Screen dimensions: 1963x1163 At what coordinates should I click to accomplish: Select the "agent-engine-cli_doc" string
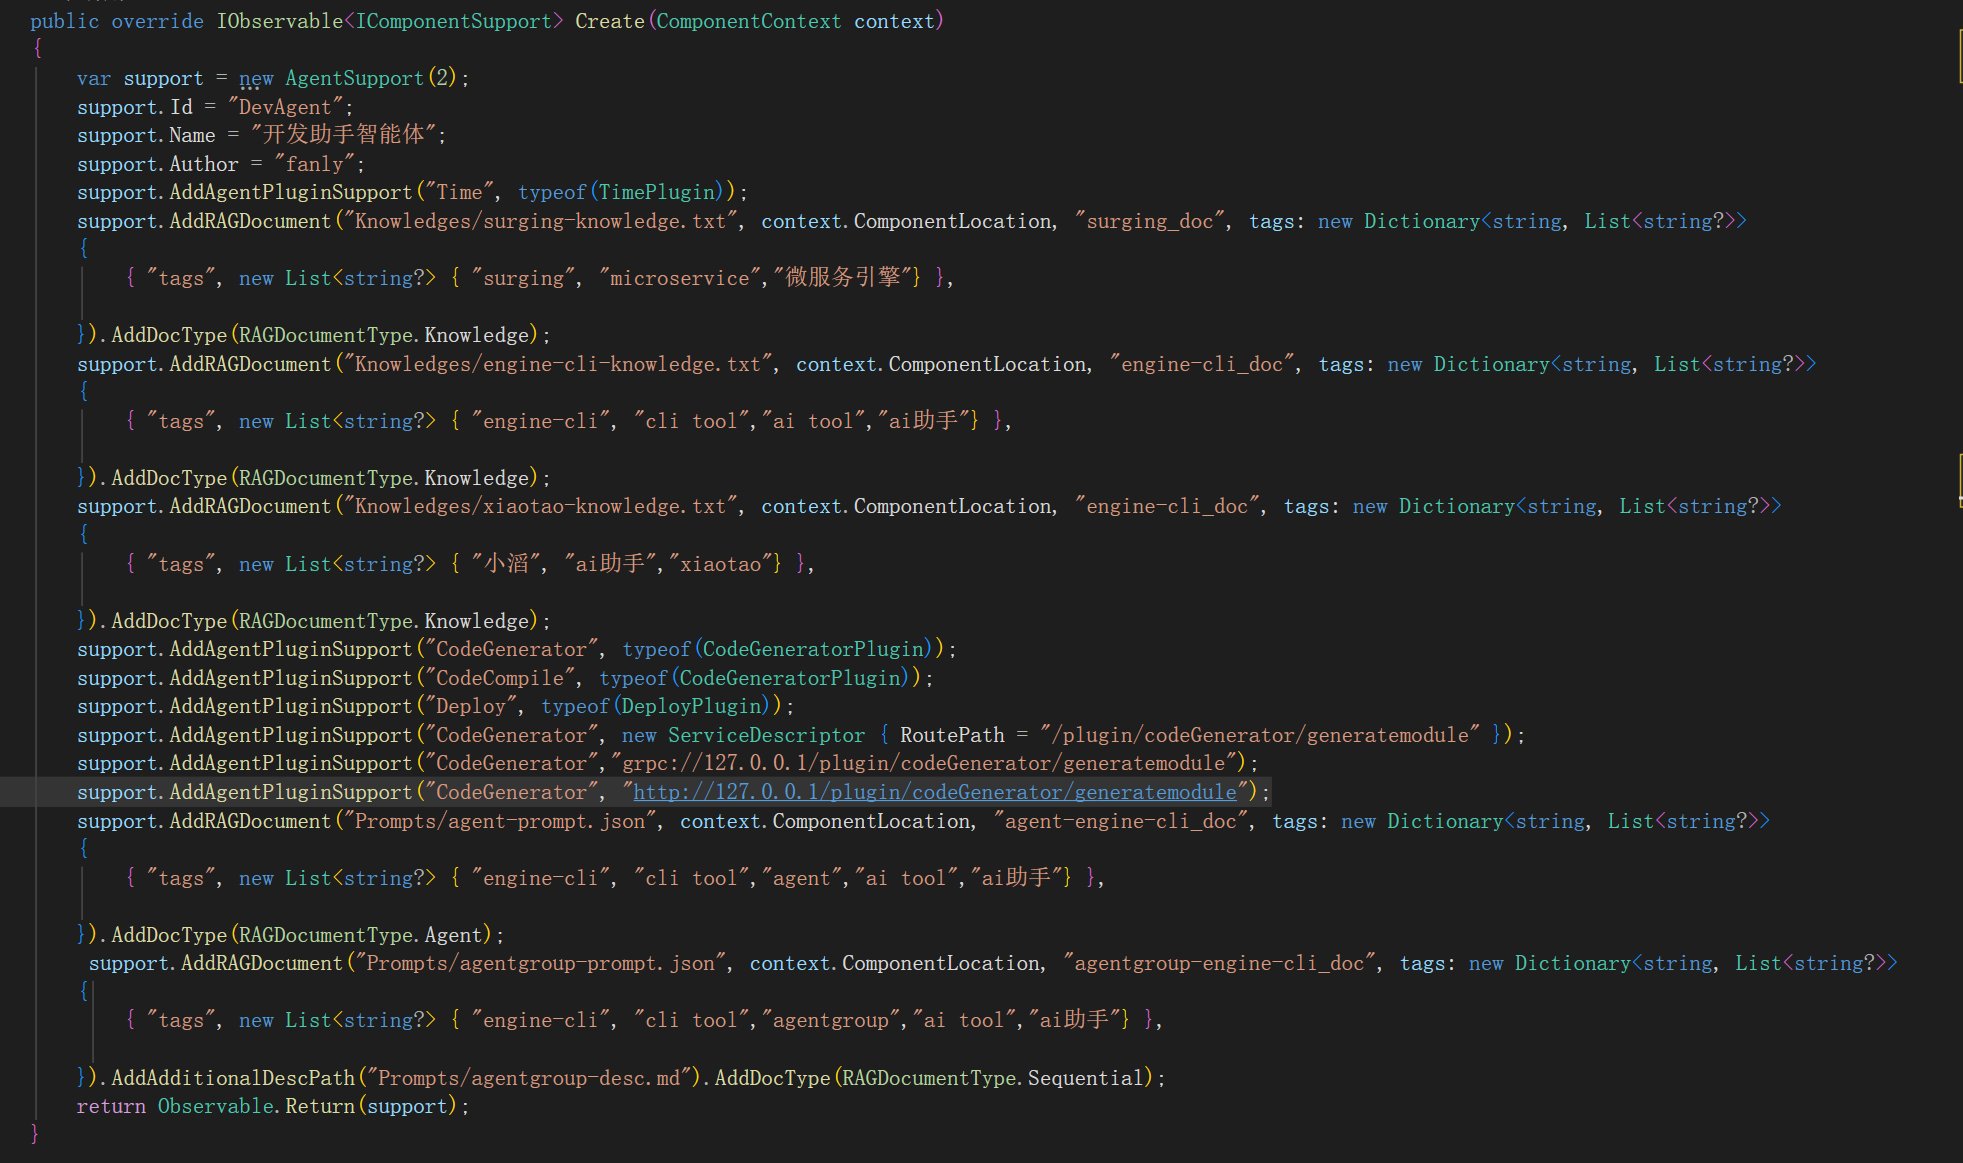coord(1120,821)
